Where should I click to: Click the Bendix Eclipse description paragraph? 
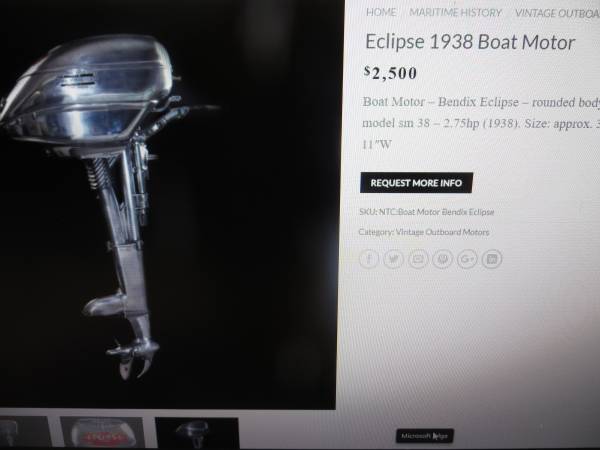coord(481,123)
